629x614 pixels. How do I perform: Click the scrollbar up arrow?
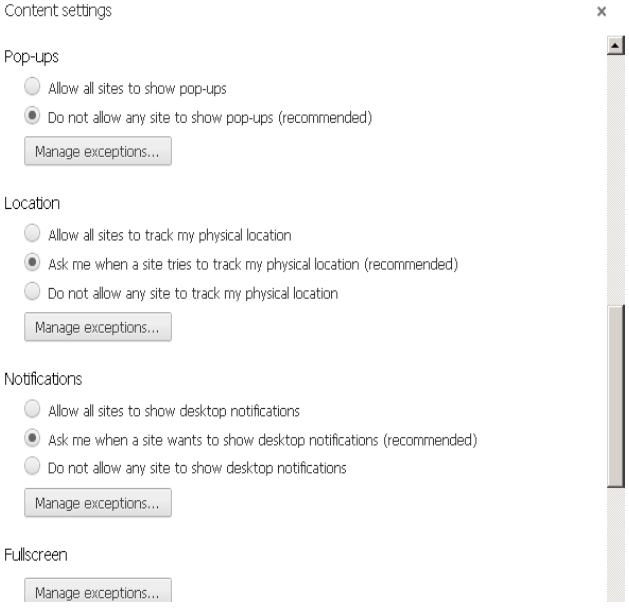[615, 45]
